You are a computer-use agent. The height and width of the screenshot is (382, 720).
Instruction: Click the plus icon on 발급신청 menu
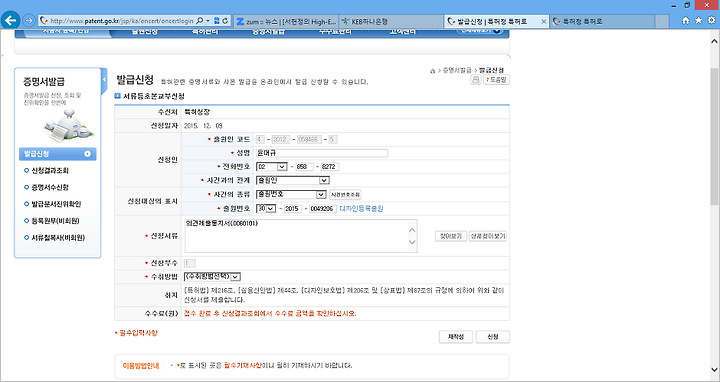(87, 154)
